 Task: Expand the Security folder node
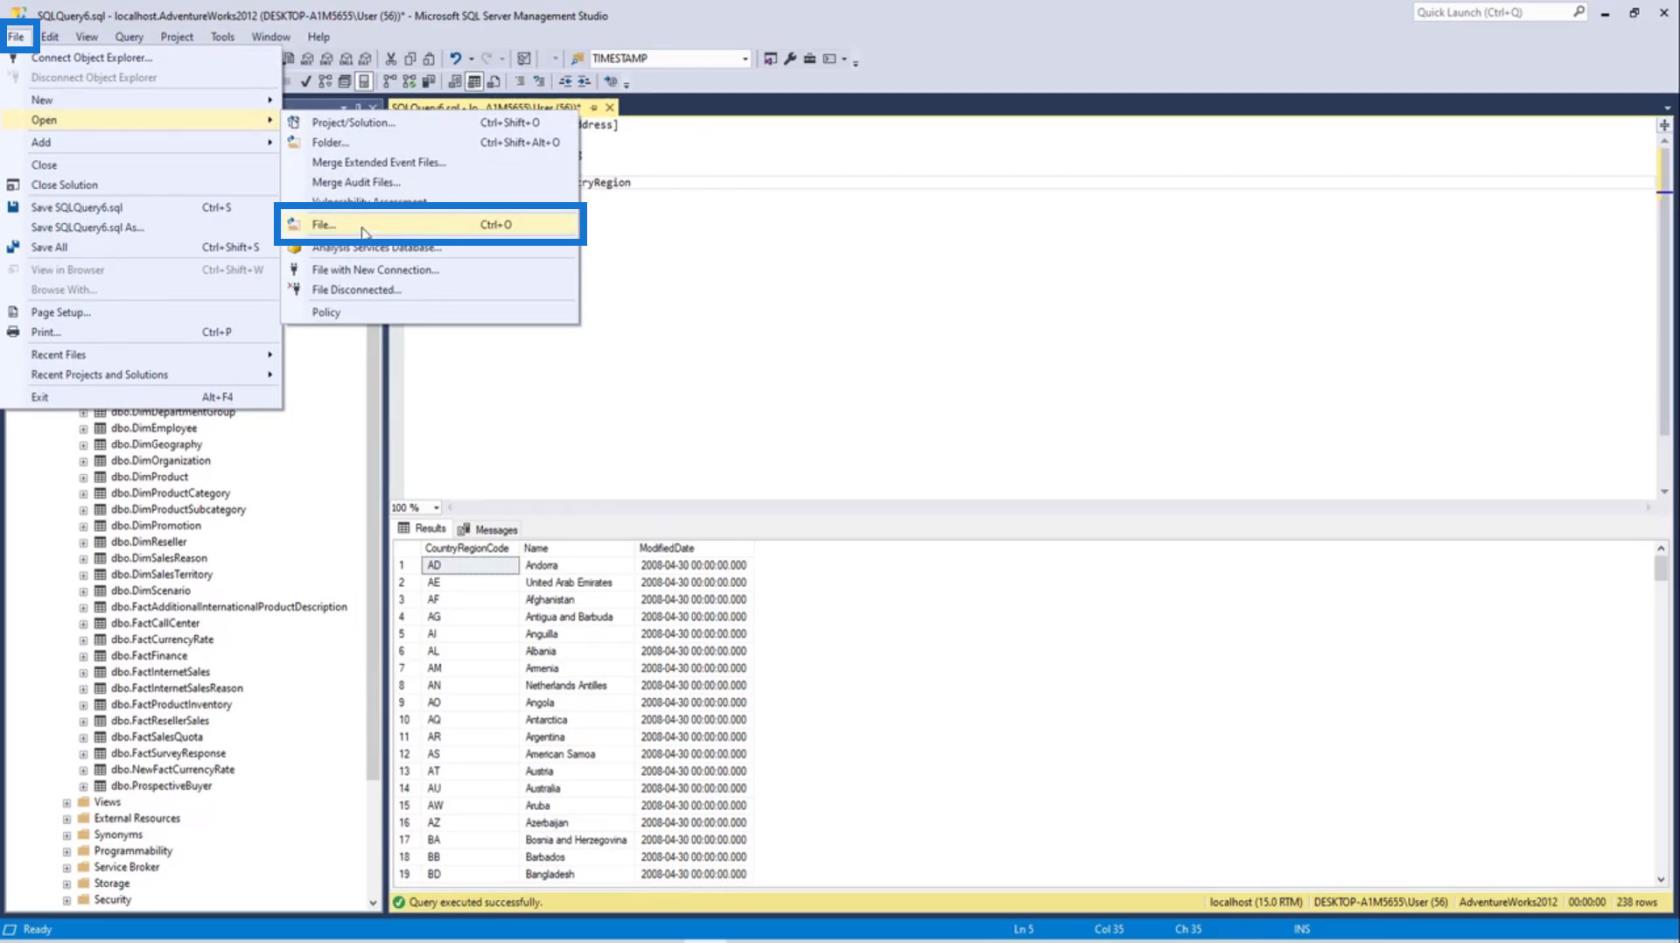coord(67,901)
